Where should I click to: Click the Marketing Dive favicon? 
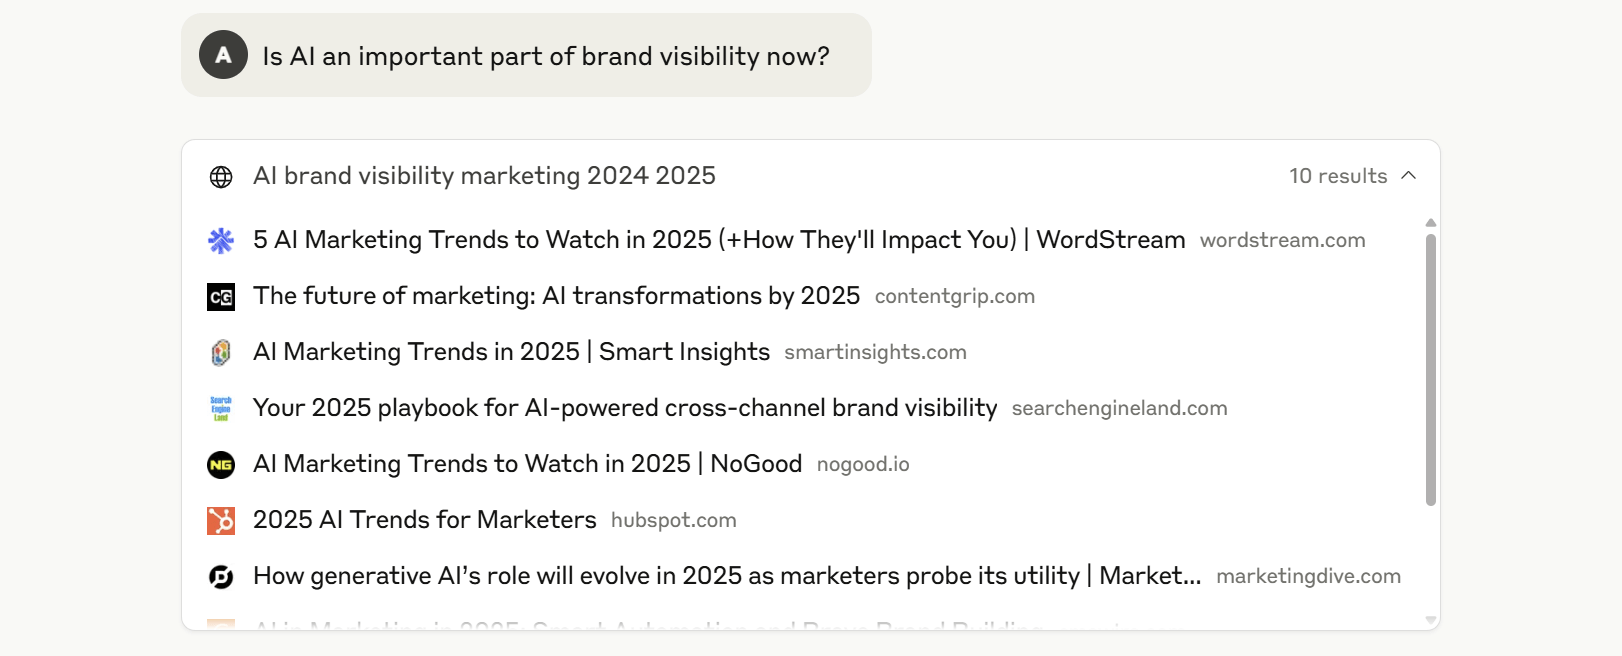coord(221,577)
